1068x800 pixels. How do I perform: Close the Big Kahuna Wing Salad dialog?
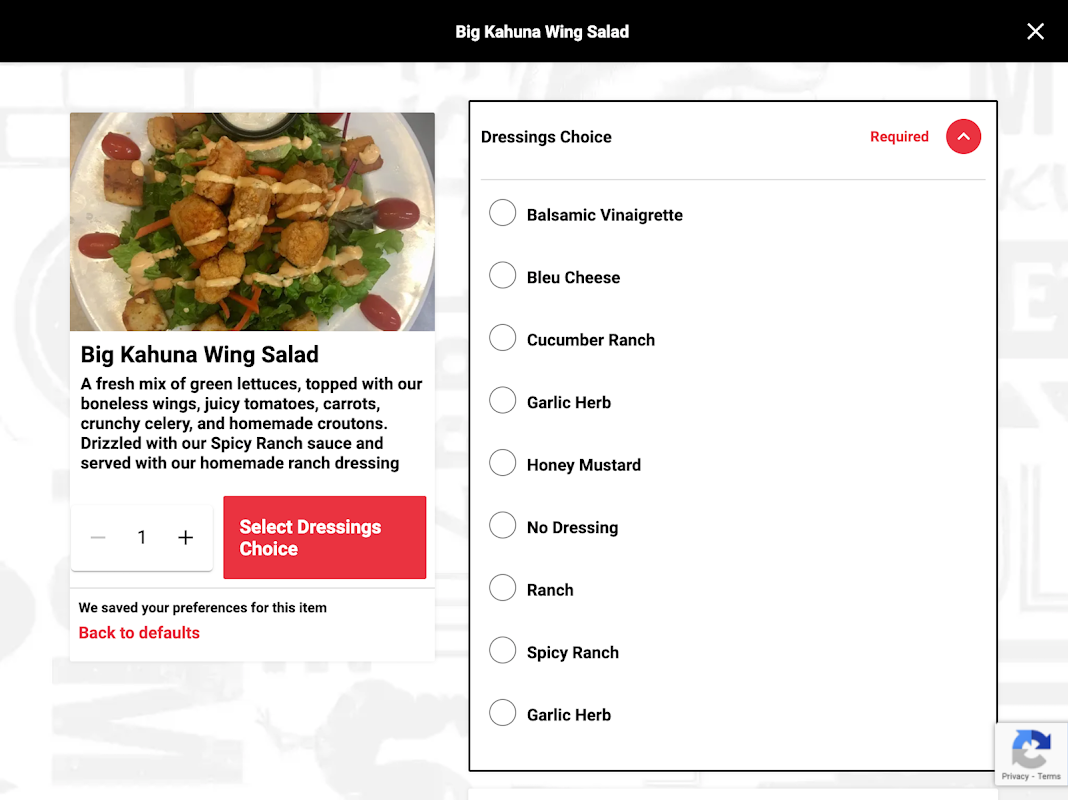pyautogui.click(x=1035, y=31)
